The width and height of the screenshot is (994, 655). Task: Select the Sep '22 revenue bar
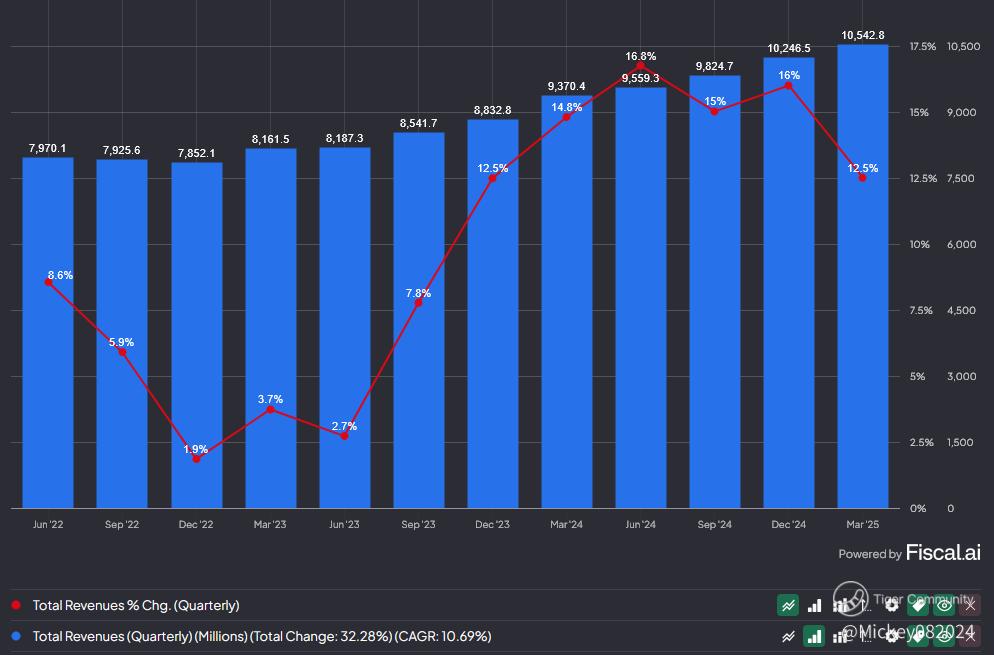coord(122,334)
